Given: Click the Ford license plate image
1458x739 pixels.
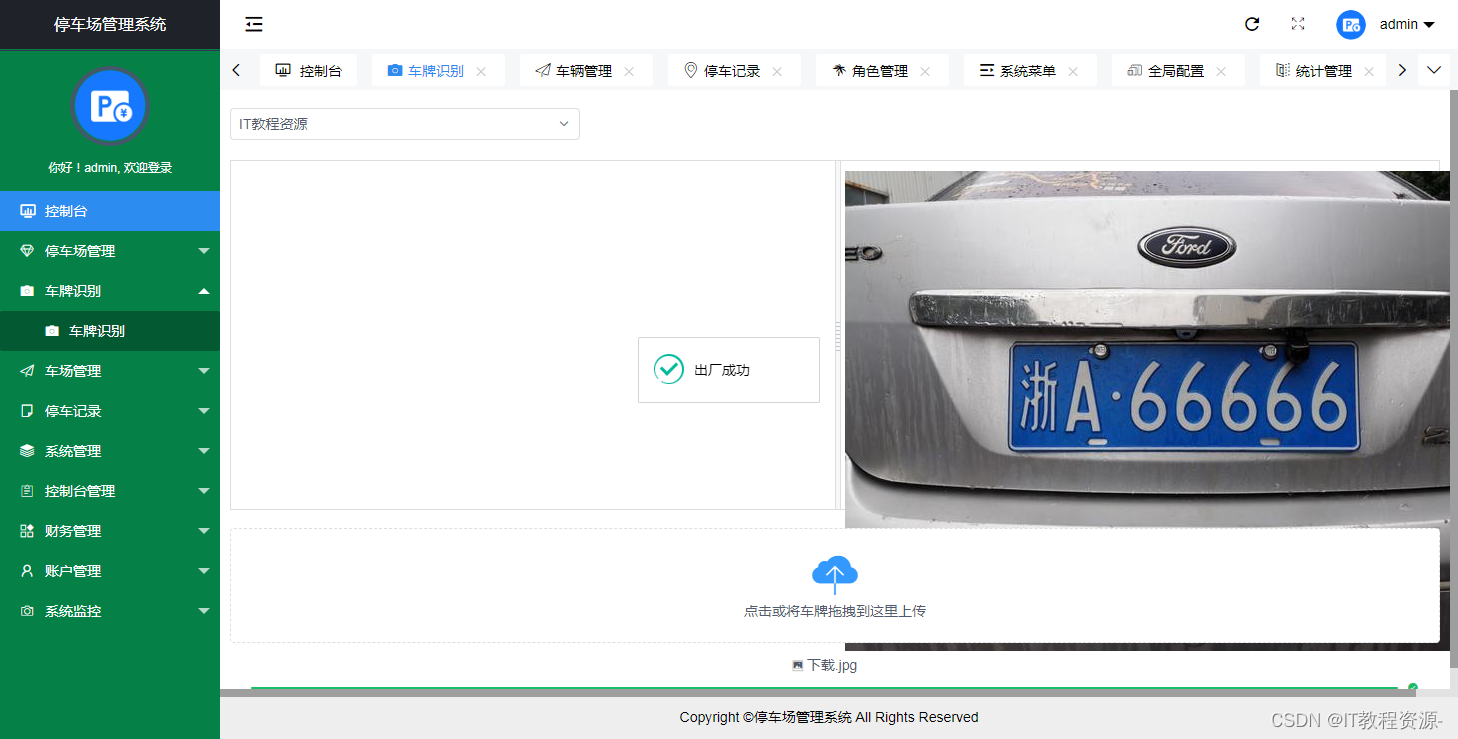Looking at the screenshot, I should 1147,410.
